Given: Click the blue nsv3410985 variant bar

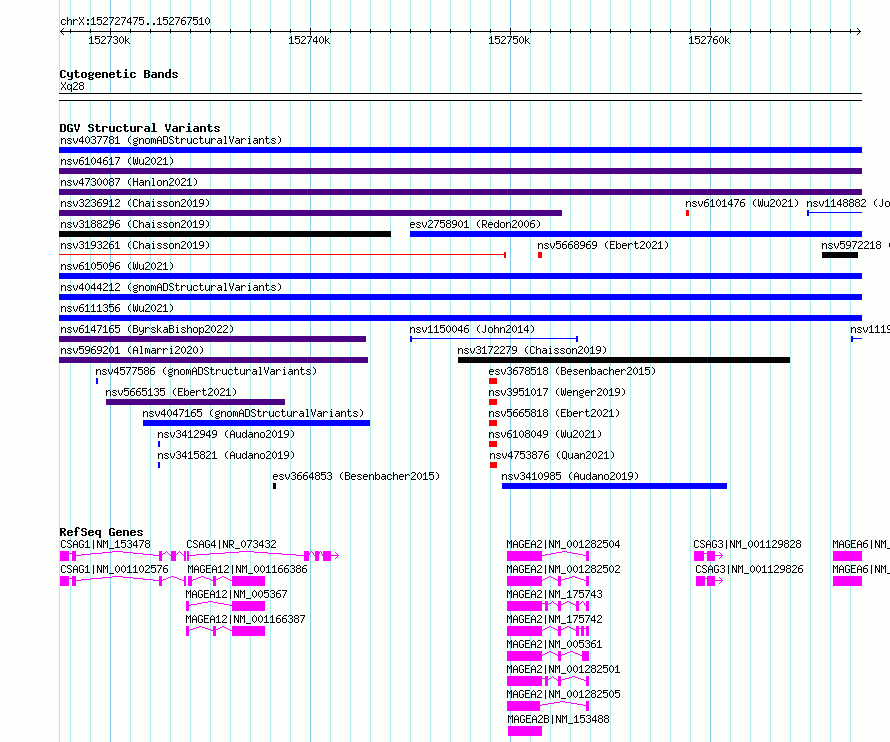Looking at the screenshot, I should [614, 486].
